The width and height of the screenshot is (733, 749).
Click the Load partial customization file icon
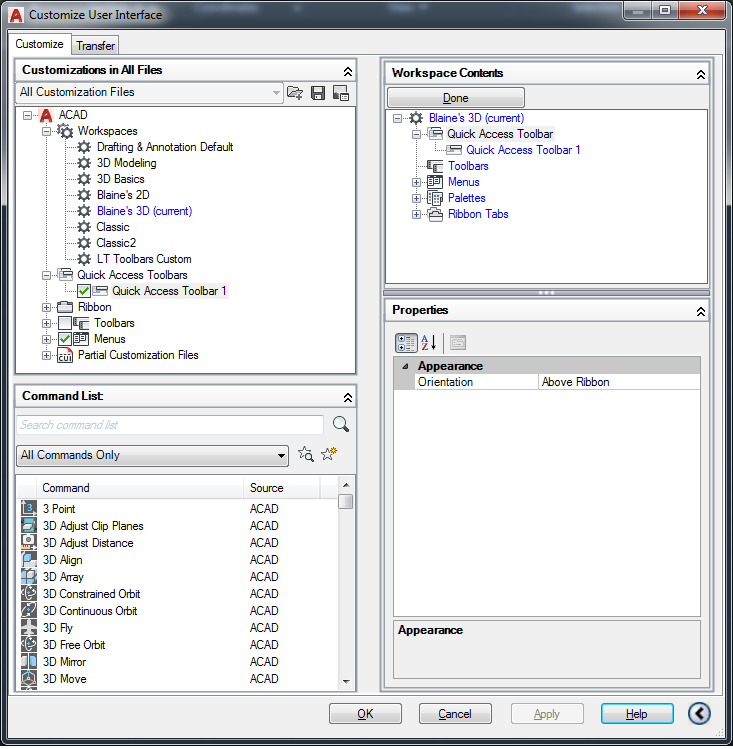click(x=295, y=93)
